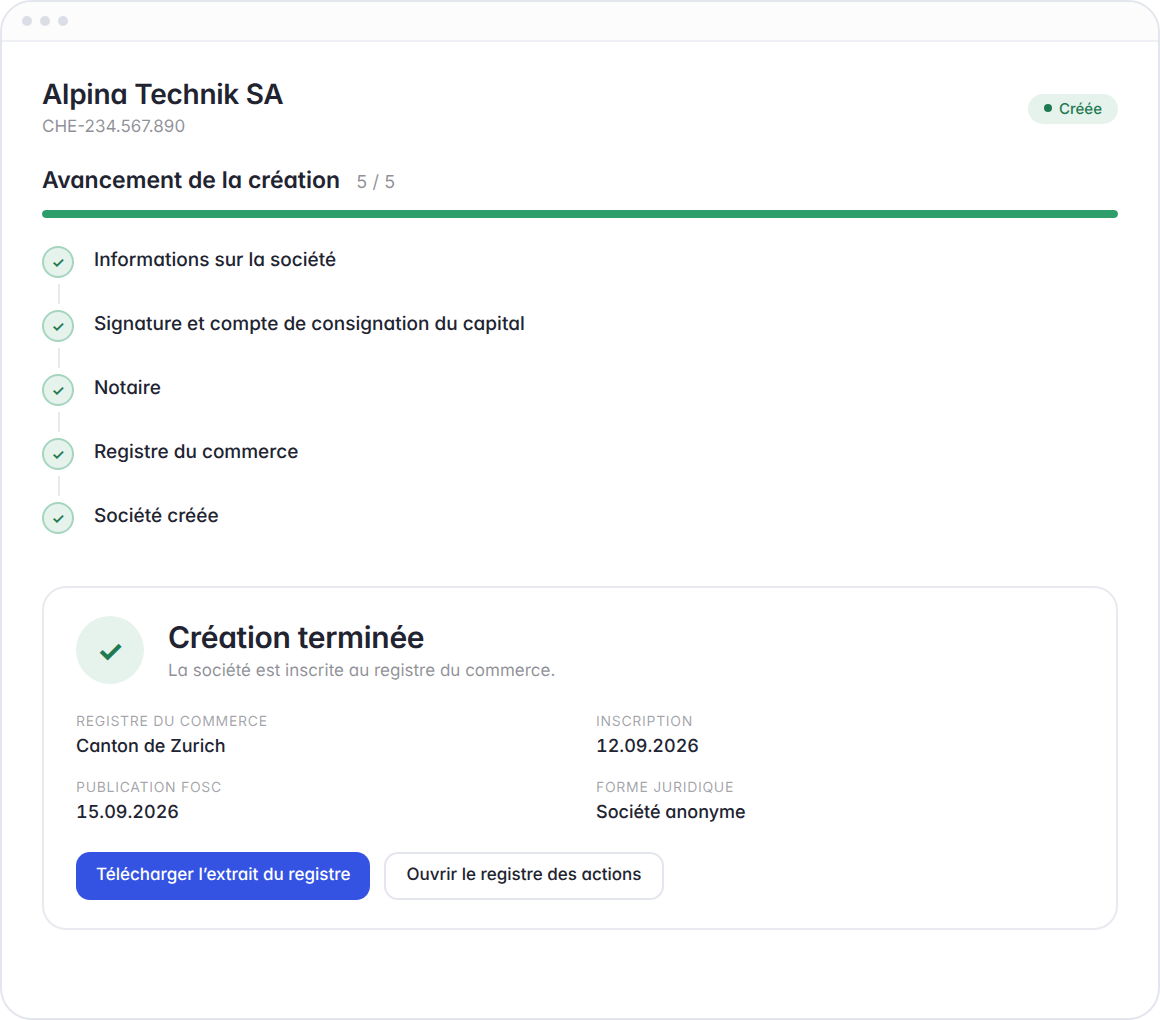Click the large checkmark next to Création terminée
Viewport: 1160px width, 1020px height.
[x=110, y=650]
